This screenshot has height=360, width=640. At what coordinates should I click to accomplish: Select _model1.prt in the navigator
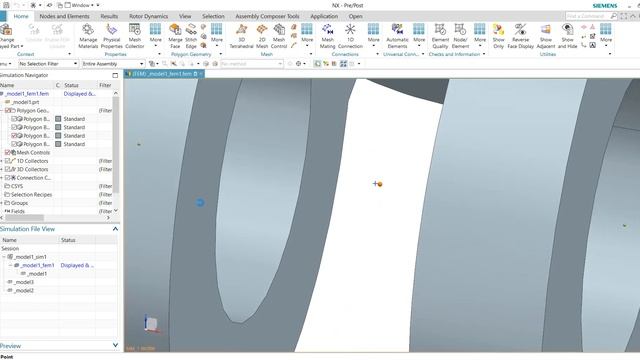click(25, 102)
